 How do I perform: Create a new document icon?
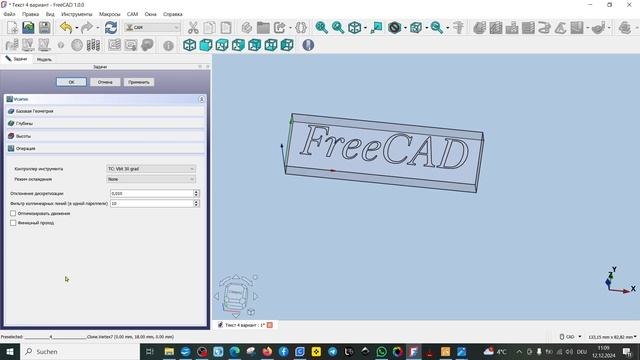click(x=12, y=28)
